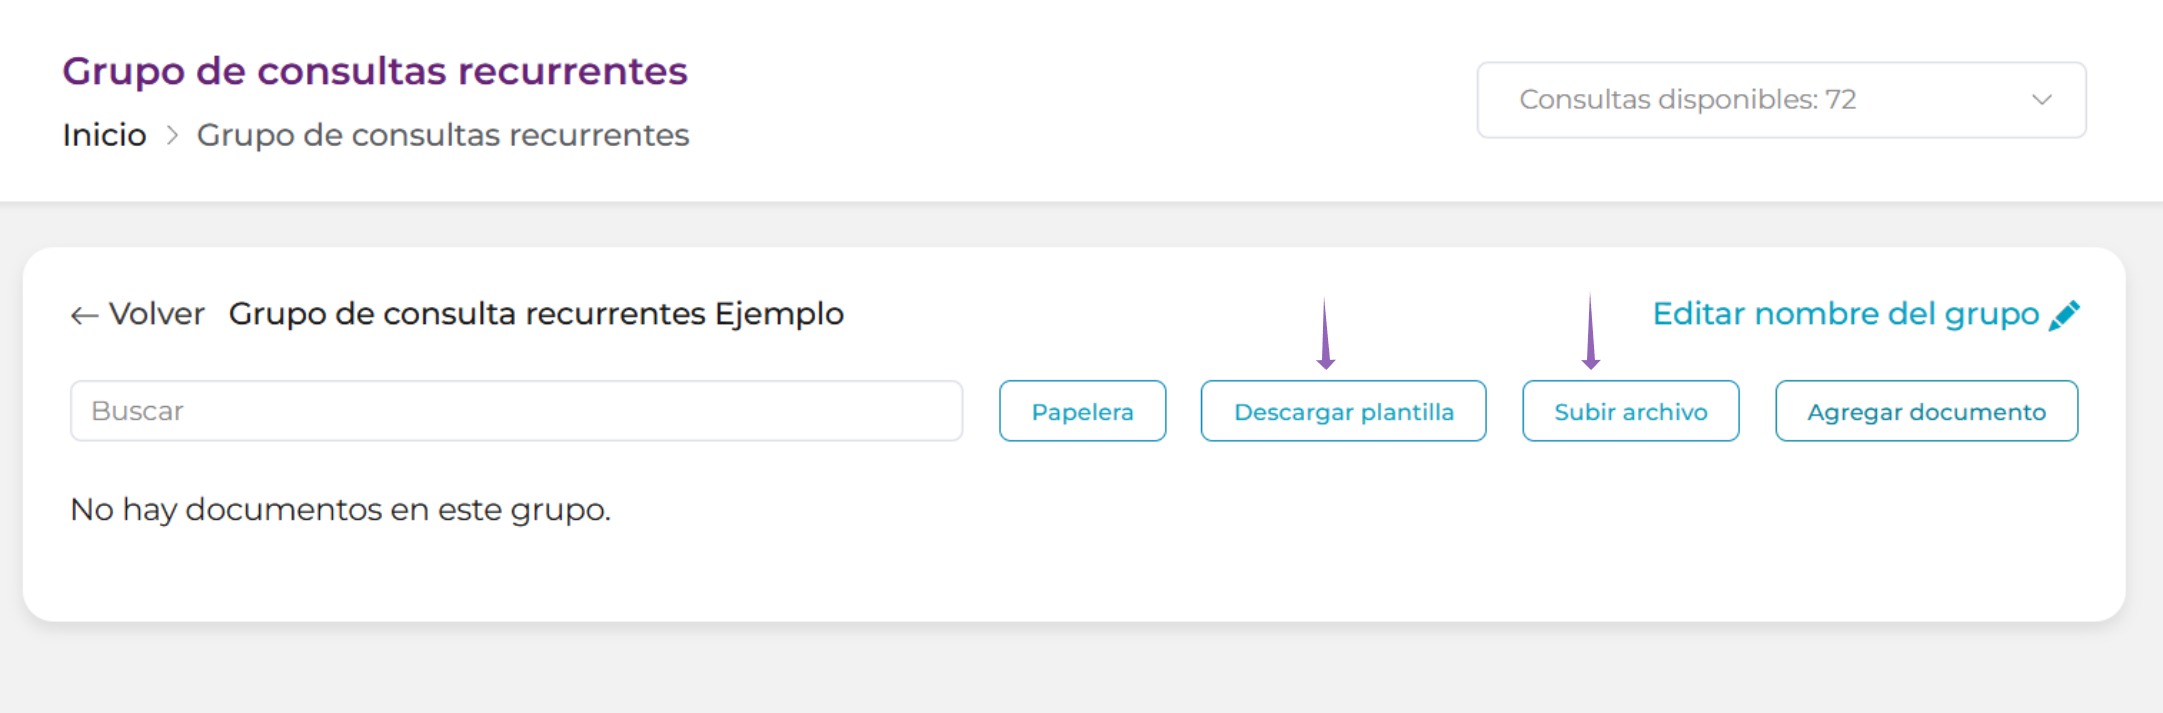2163x713 pixels.
Task: Click the breadcrumb chevron separator icon
Action: [172, 135]
